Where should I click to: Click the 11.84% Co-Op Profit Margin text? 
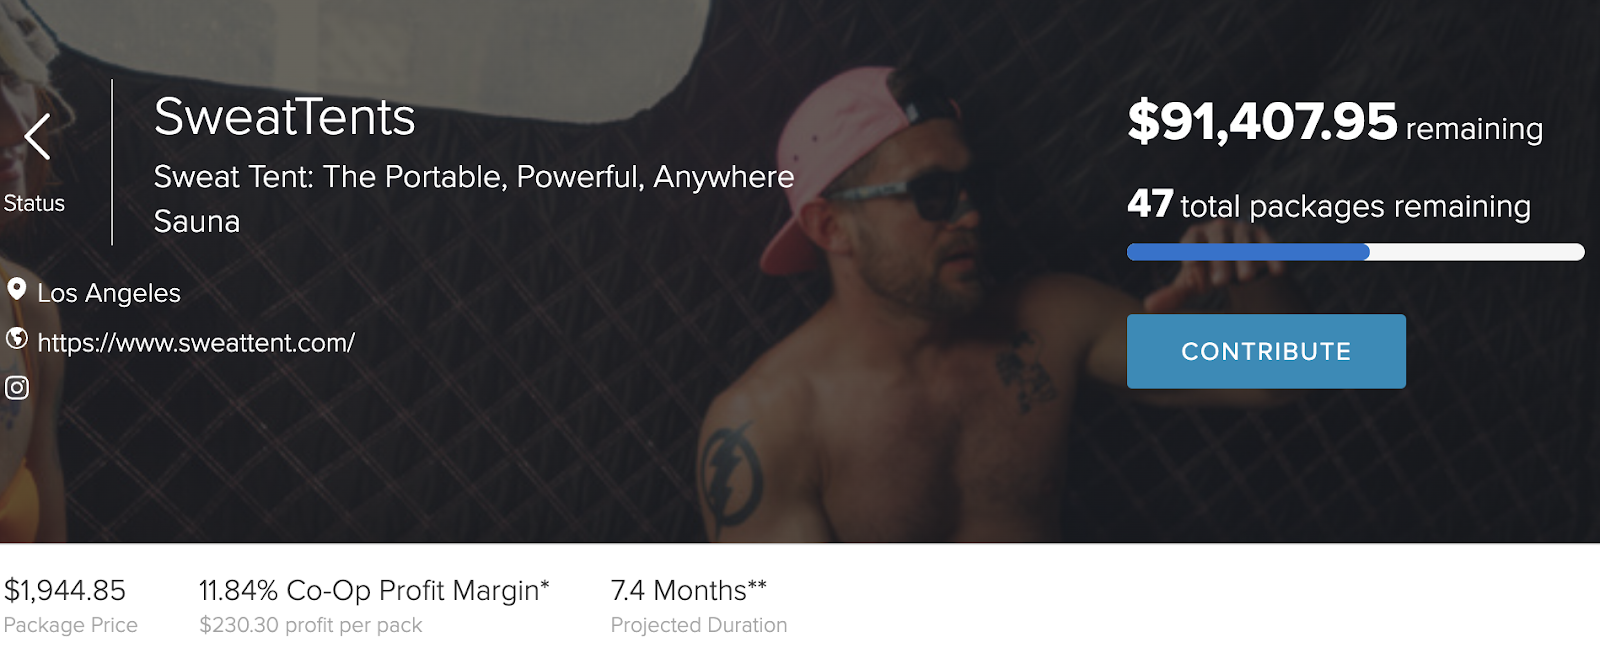[x=374, y=590]
